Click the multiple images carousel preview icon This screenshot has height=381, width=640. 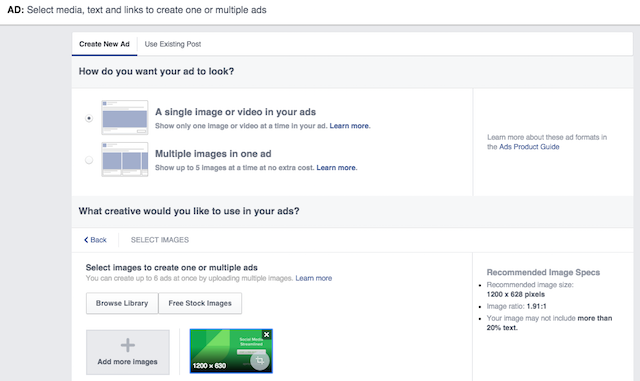(x=125, y=159)
